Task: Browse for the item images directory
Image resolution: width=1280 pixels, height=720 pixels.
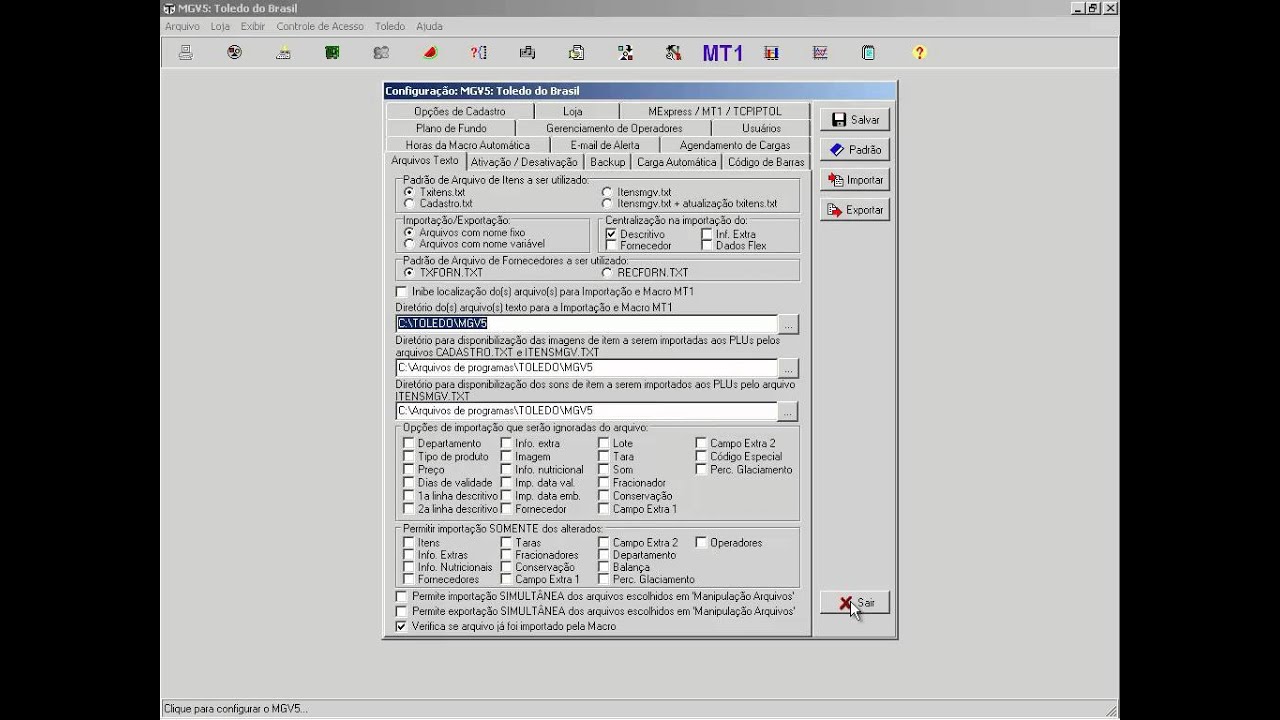Action: [789, 368]
